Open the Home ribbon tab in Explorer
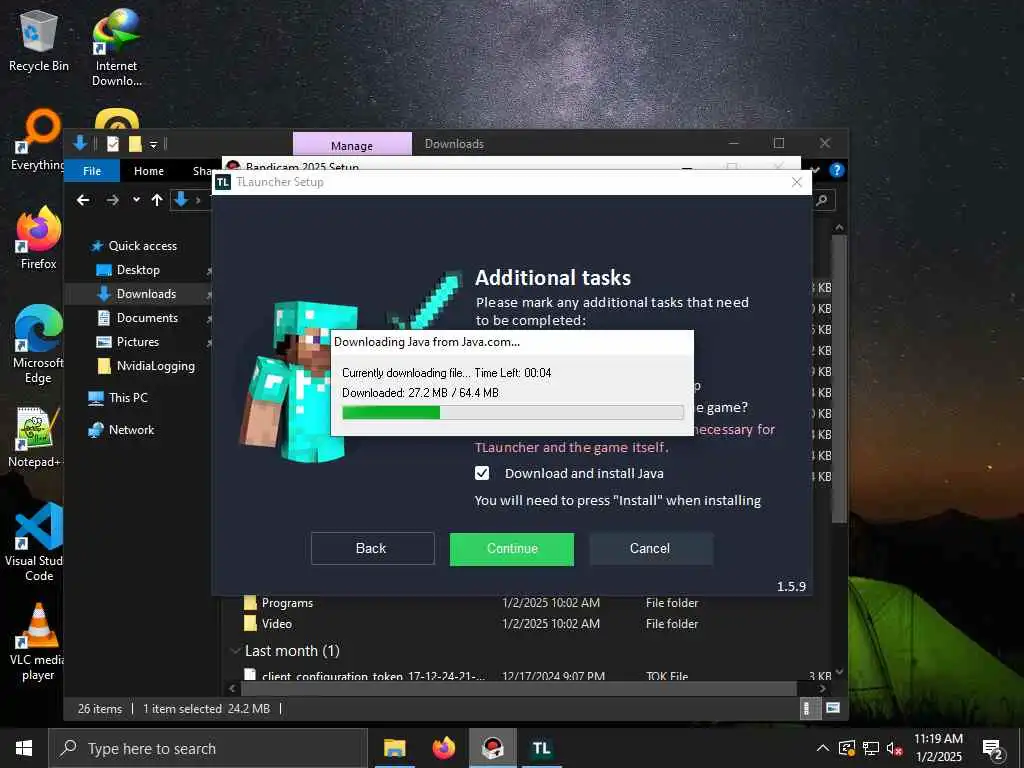1024x768 pixels. [149, 170]
